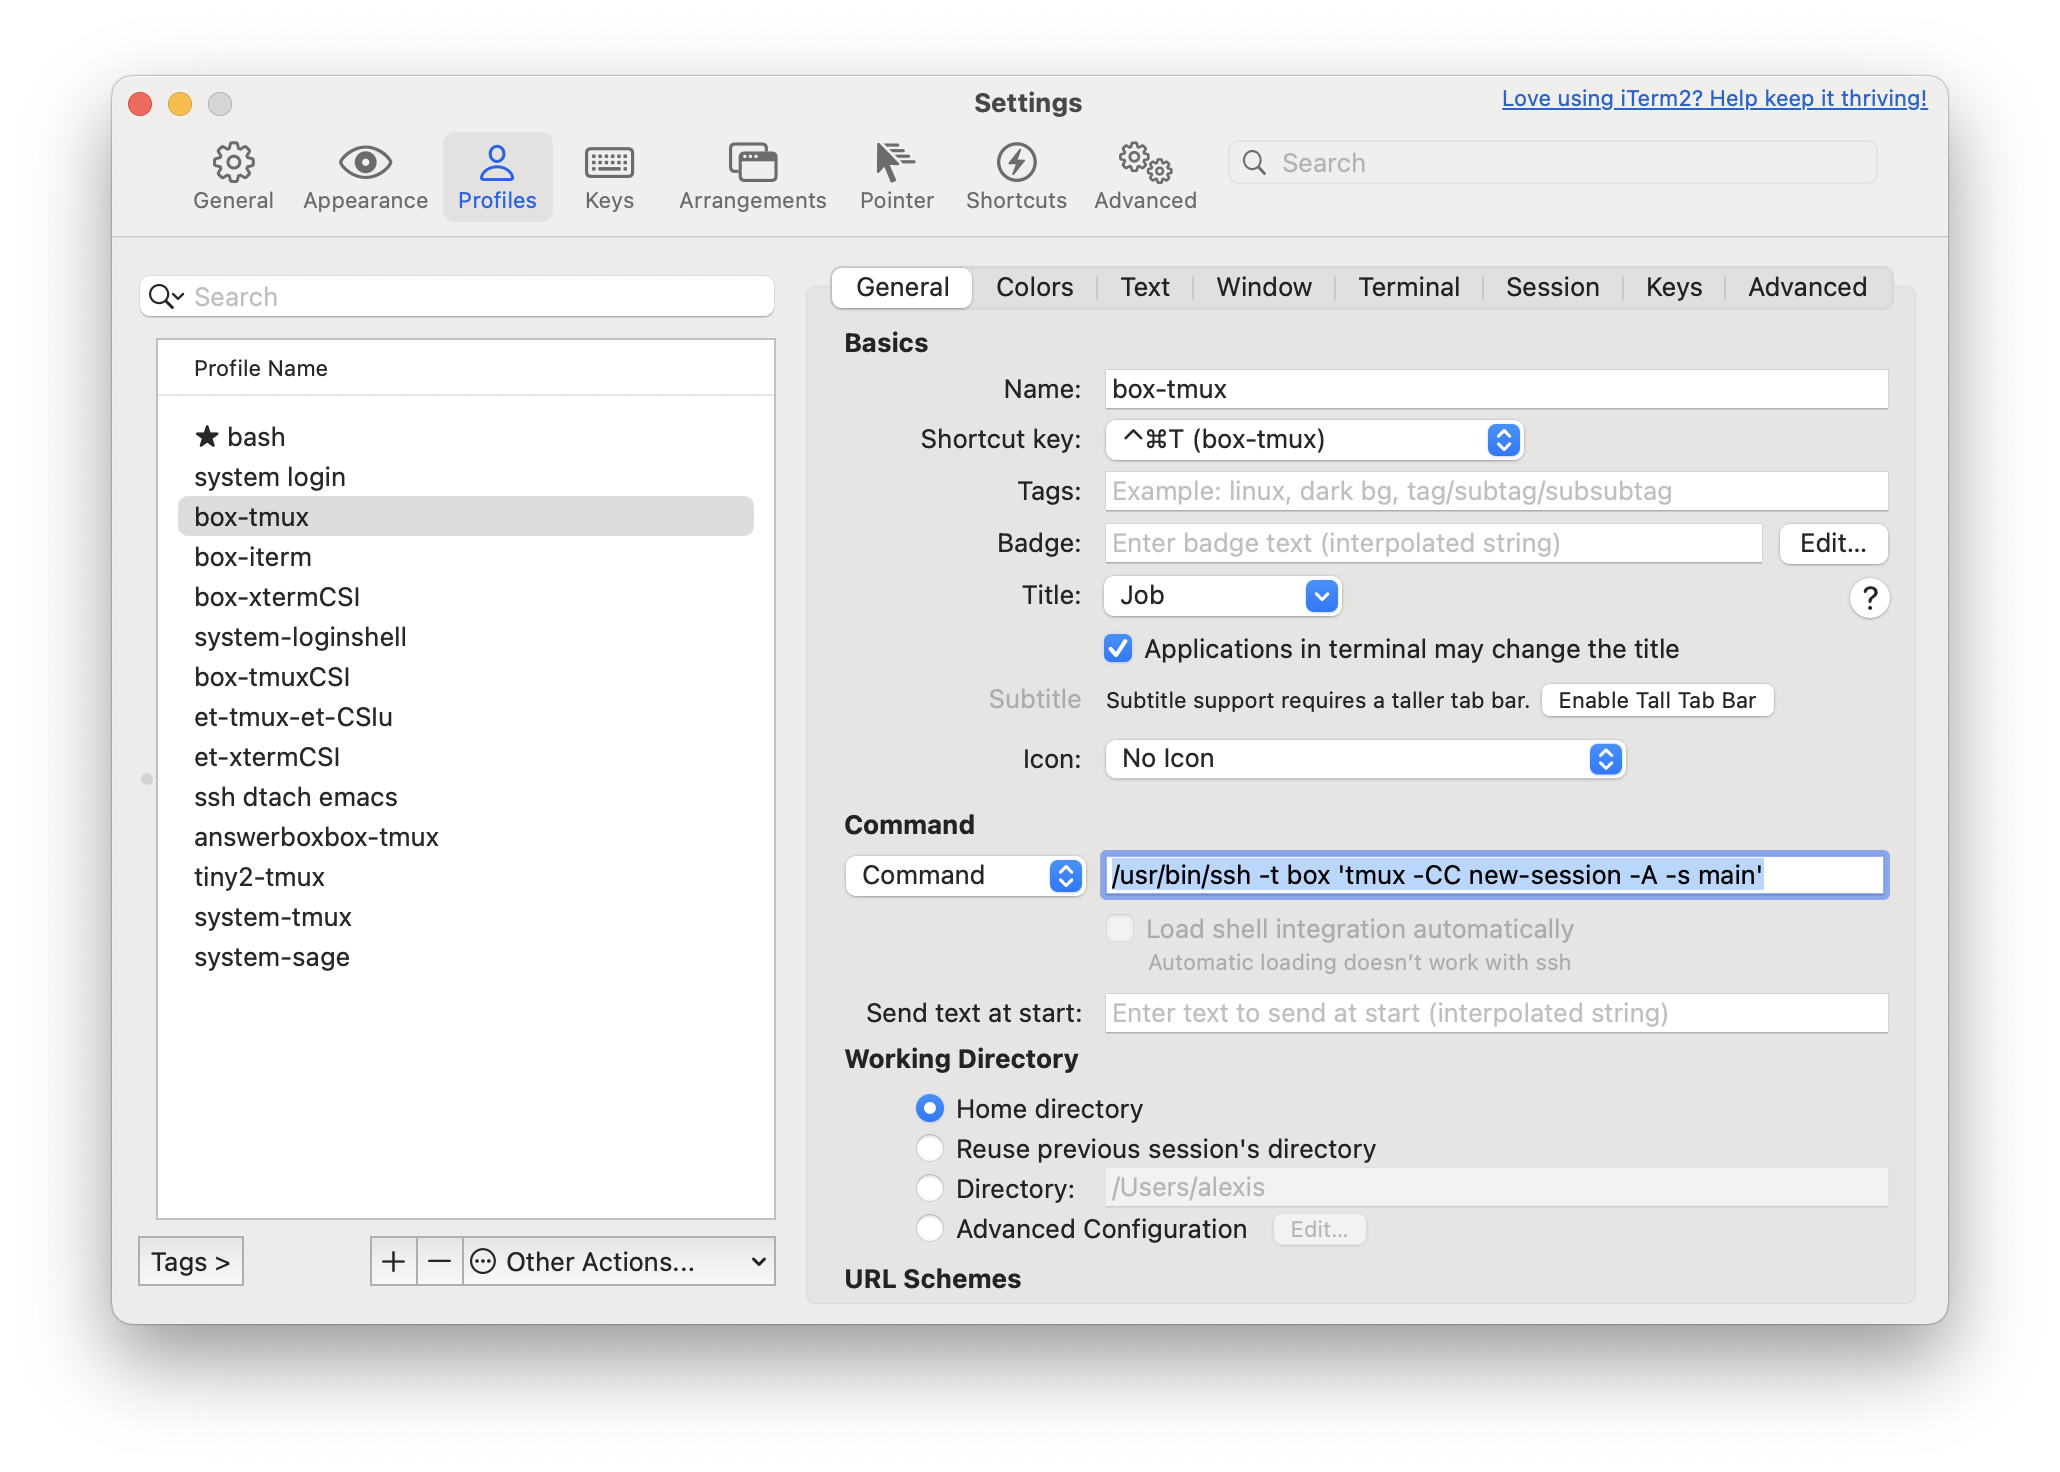Open Appearance settings eye icon
The image size is (2060, 1472).
coord(365,162)
